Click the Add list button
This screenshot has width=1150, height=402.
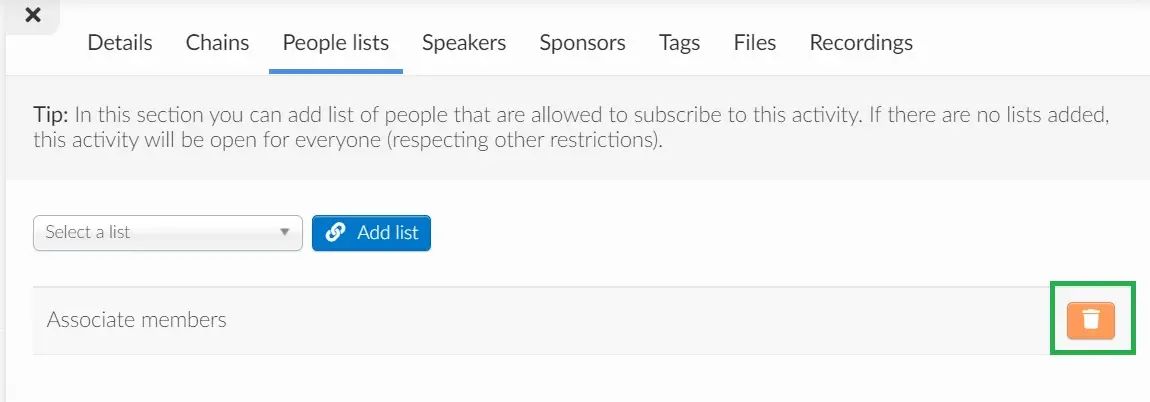click(371, 233)
